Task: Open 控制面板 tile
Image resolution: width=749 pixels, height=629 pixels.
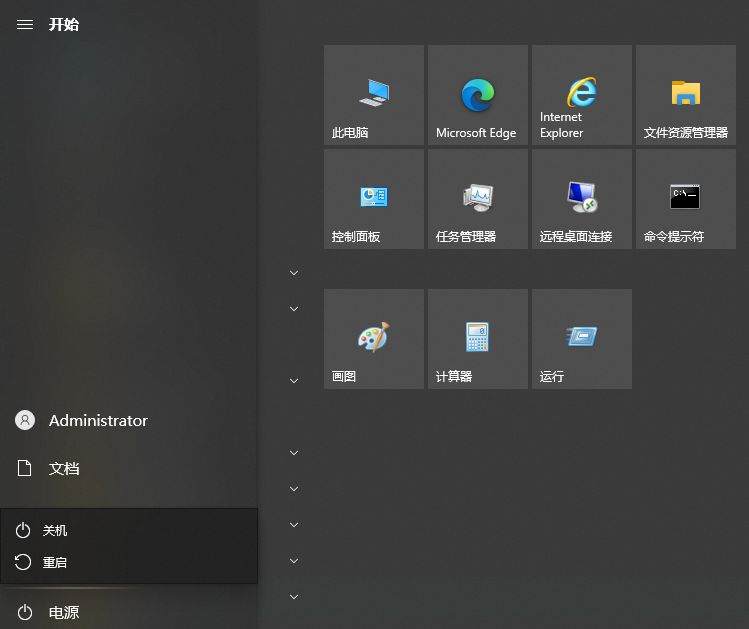Action: [374, 199]
